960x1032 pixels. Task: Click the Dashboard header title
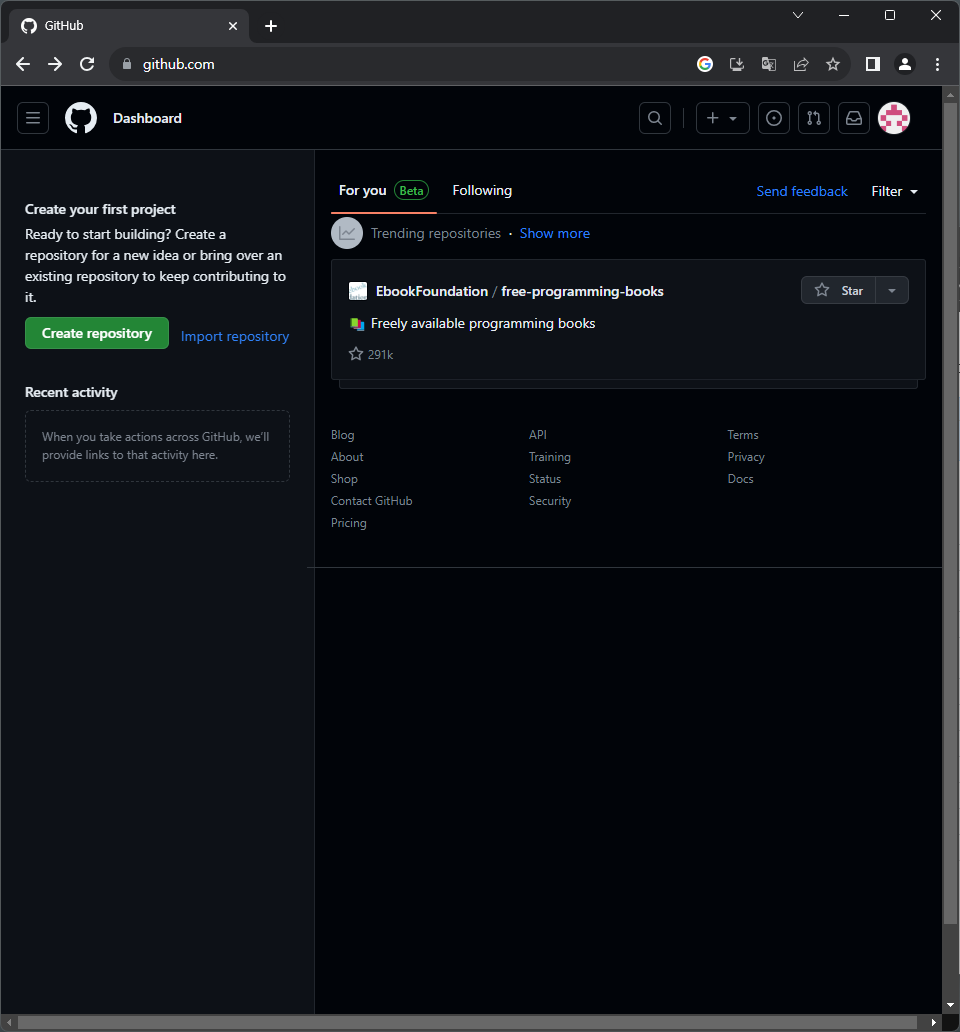click(147, 118)
